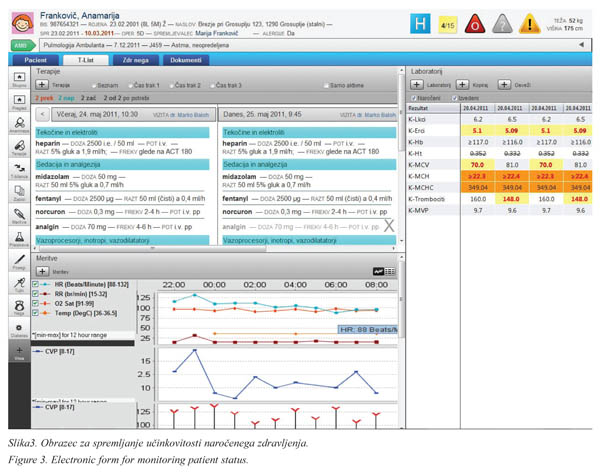Go to previous day with < button
Image resolution: width=600 pixels, height=472 pixels.
coord(42,114)
